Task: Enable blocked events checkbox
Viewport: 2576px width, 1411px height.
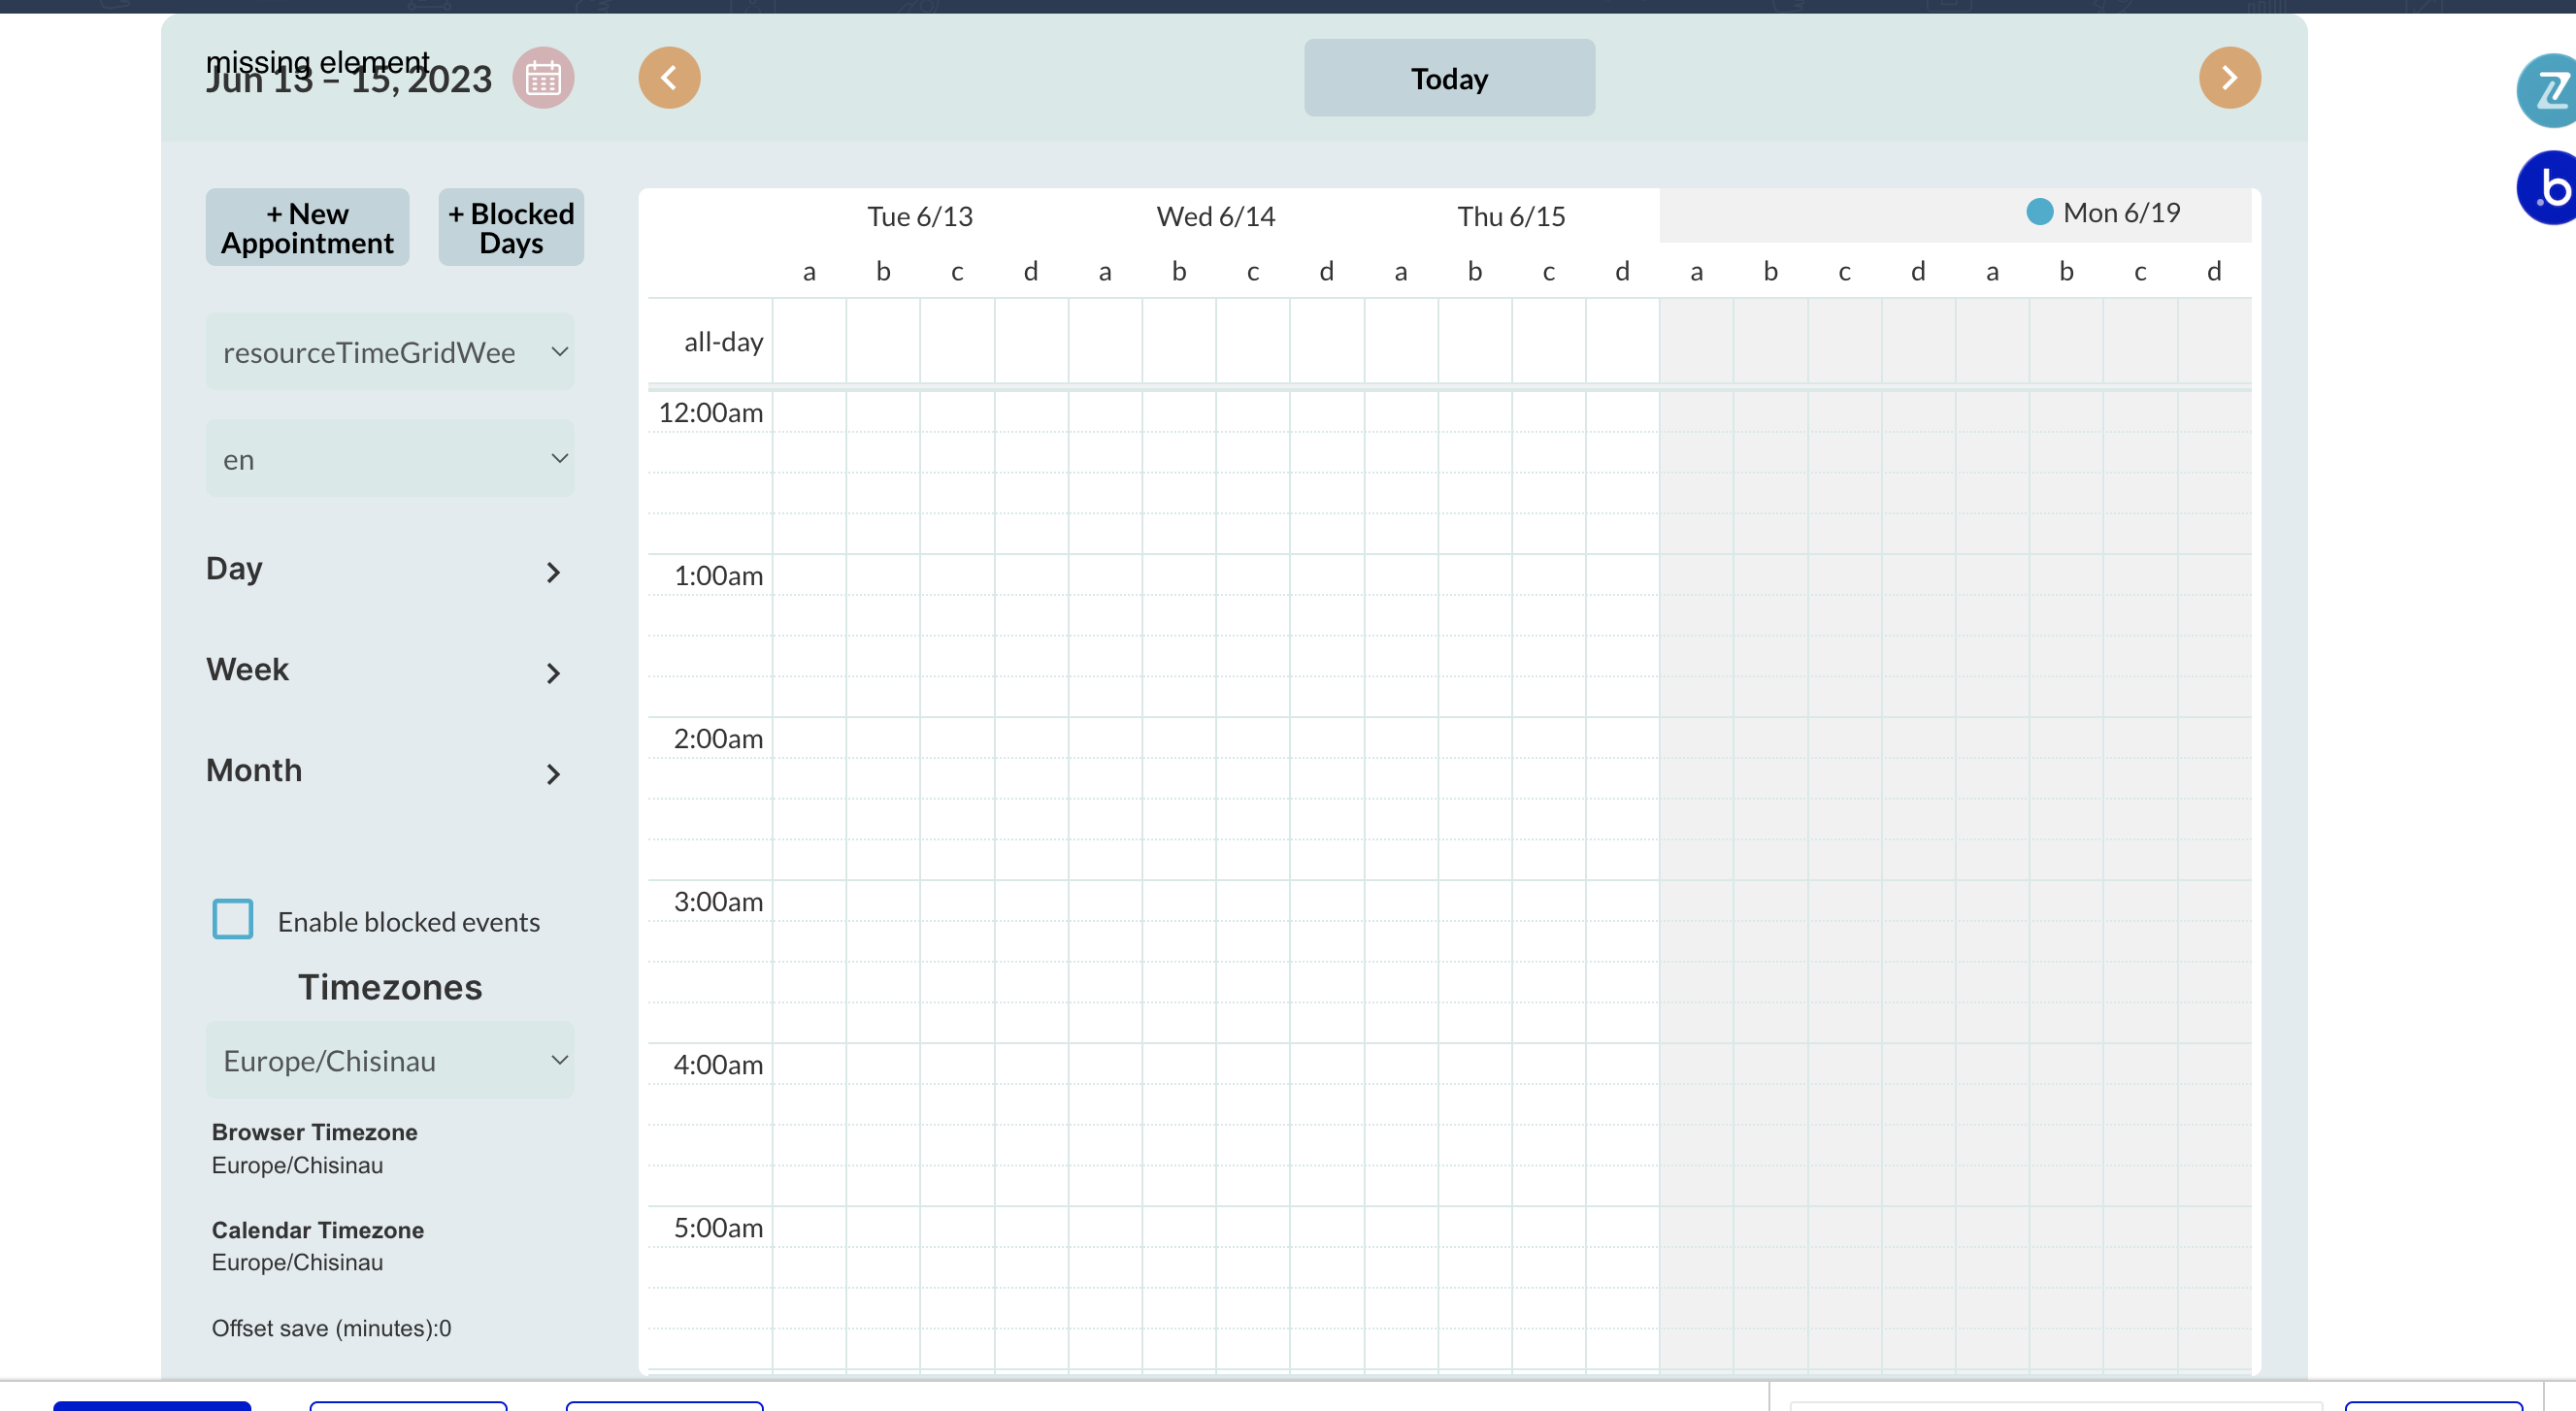Action: tap(233, 919)
